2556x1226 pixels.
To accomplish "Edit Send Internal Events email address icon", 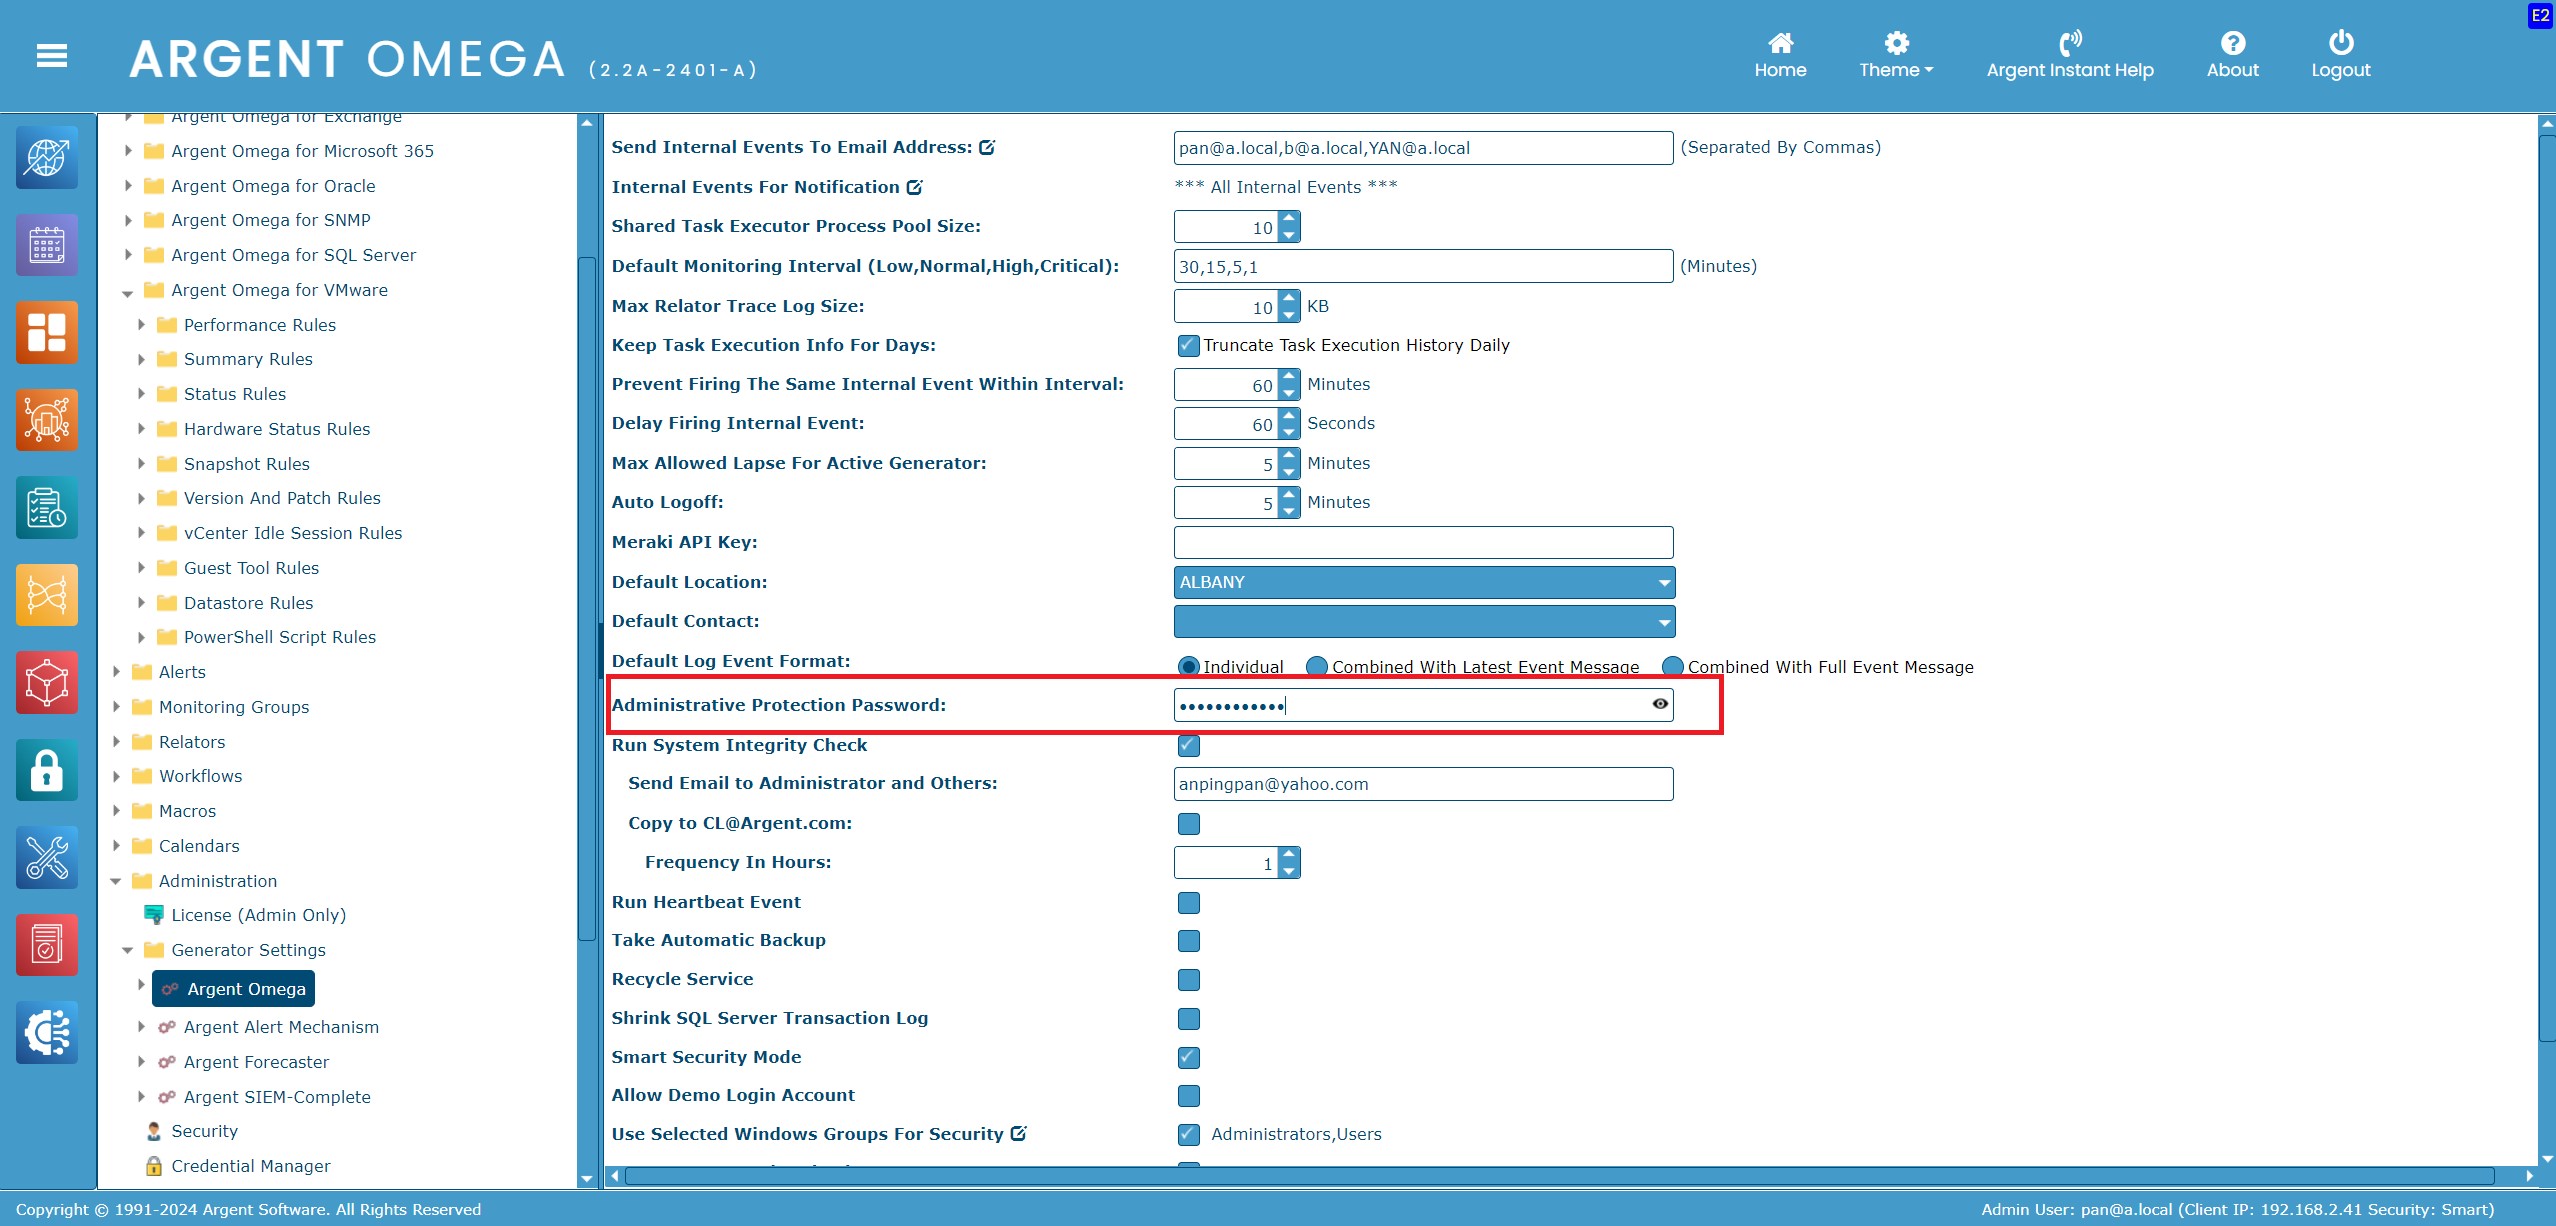I will click(x=987, y=148).
